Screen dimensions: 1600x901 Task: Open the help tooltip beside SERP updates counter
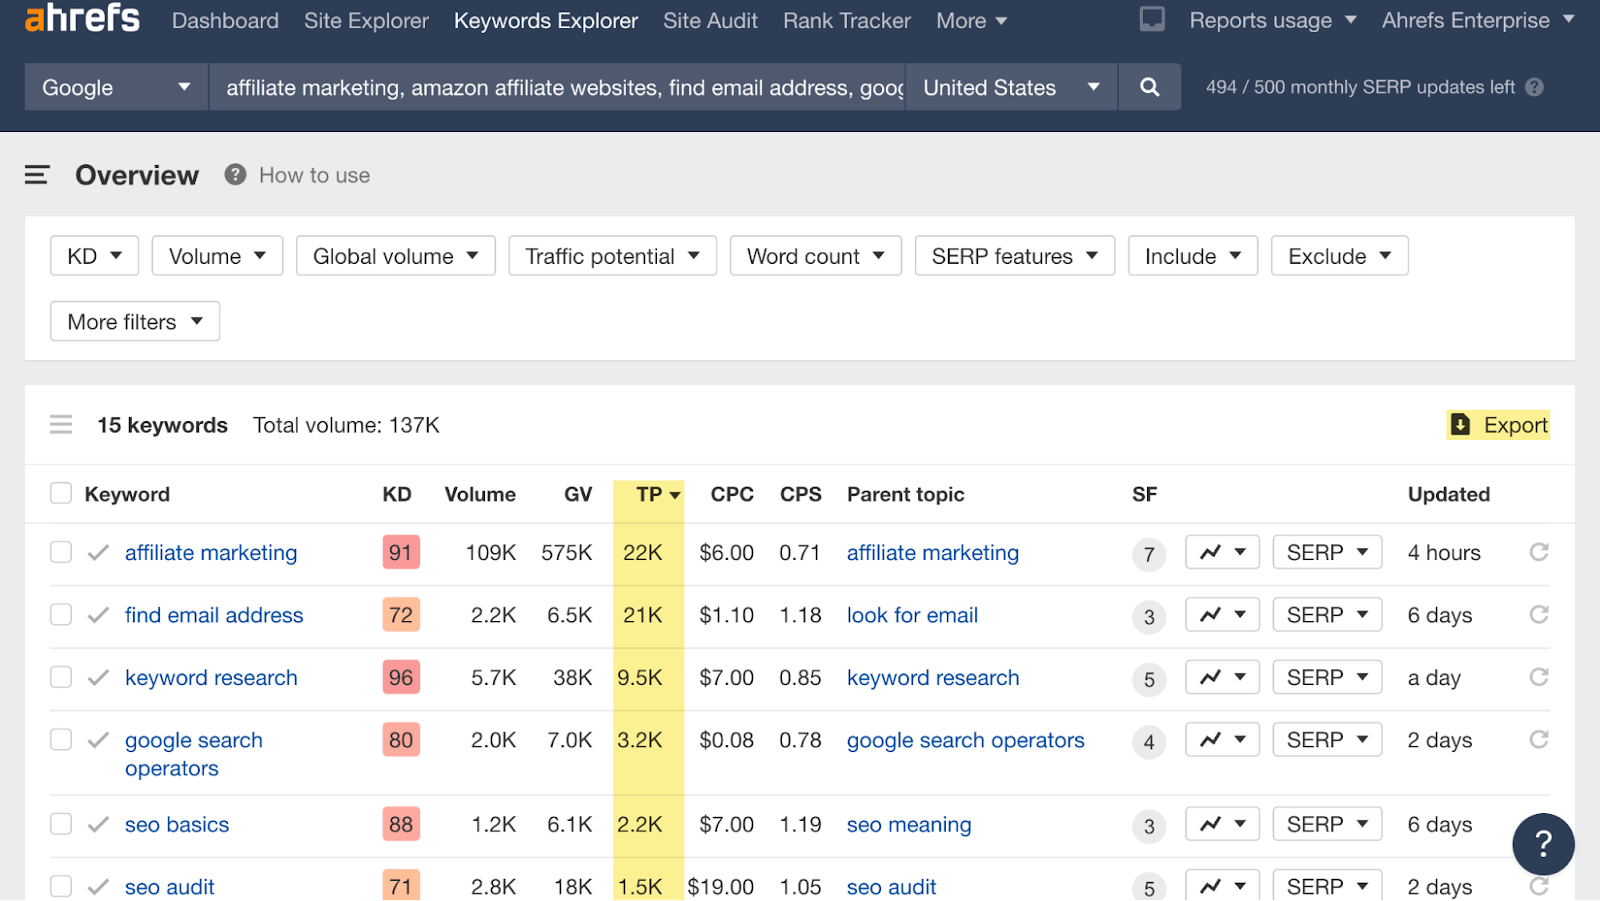[x=1534, y=87]
